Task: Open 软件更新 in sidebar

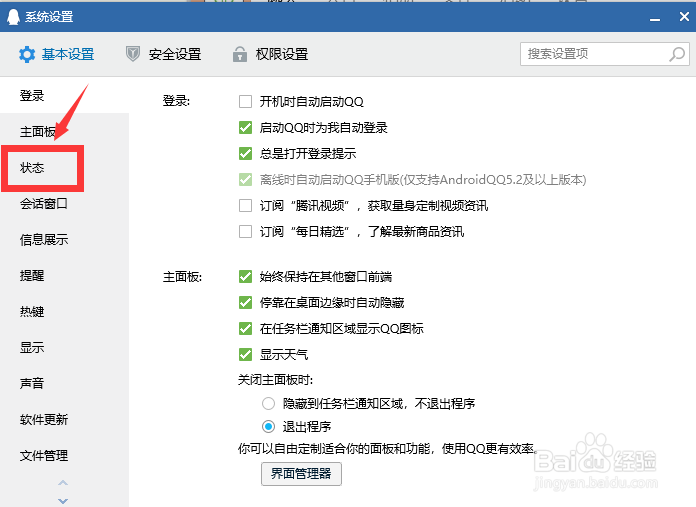Action: (44, 420)
